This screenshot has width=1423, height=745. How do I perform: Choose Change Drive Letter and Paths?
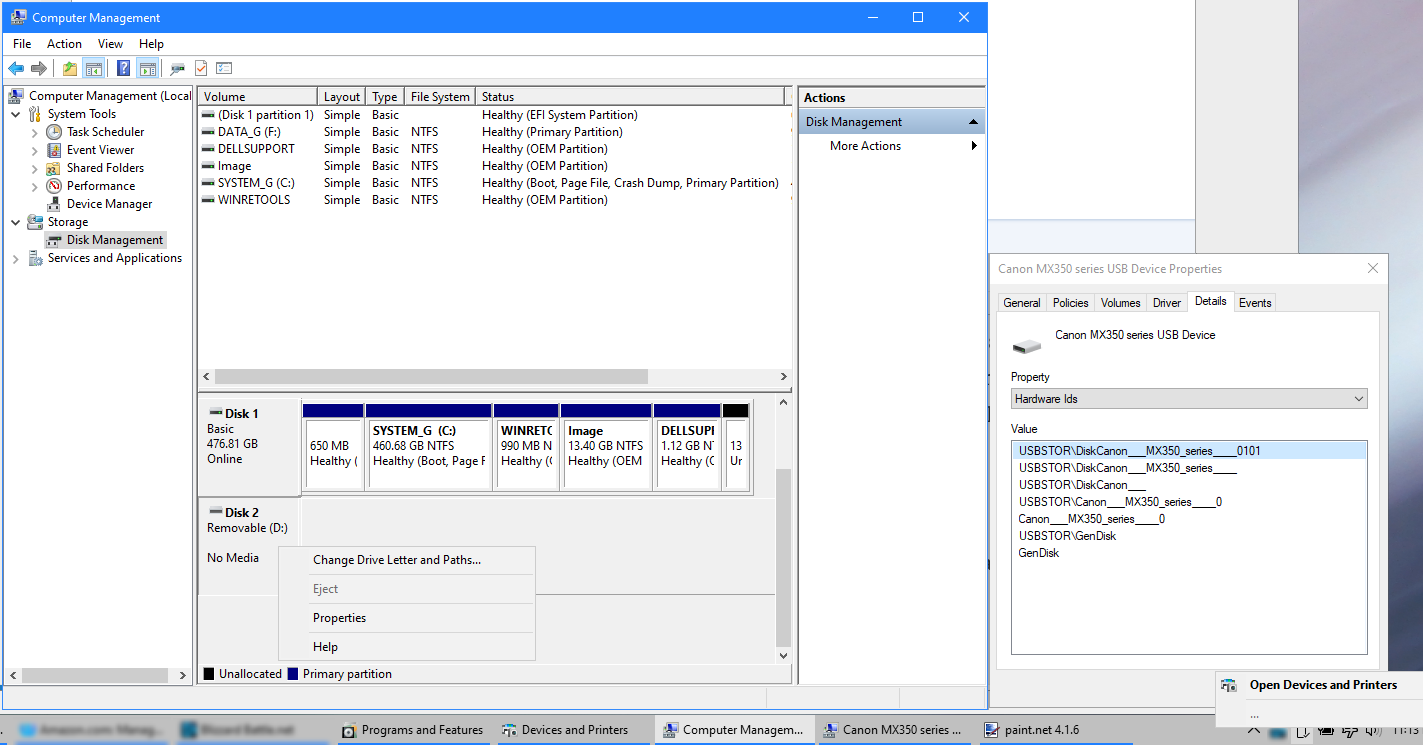(396, 560)
